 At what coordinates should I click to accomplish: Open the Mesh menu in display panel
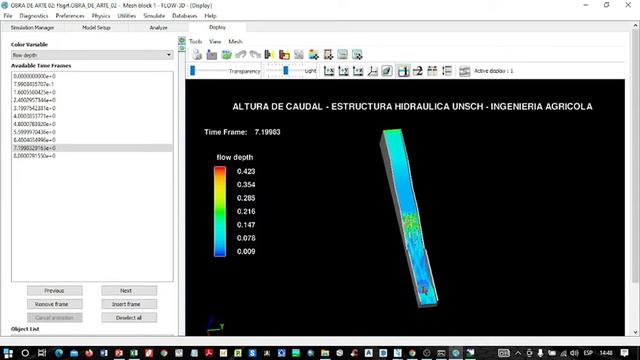(x=235, y=41)
